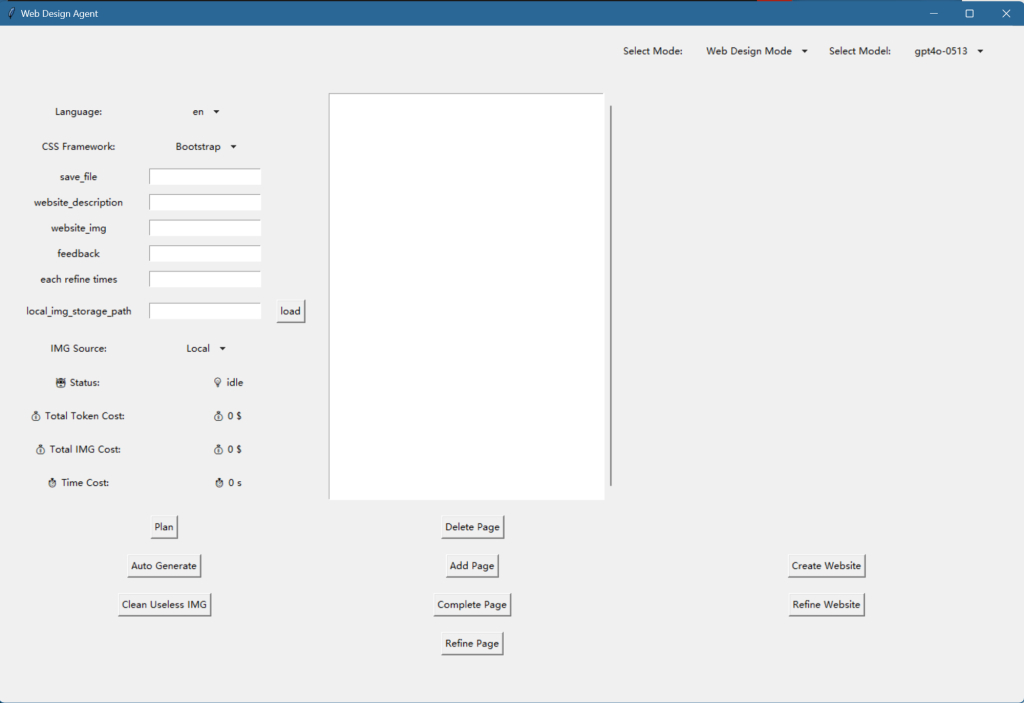The height and width of the screenshot is (703, 1024).
Task: Change model via the gpt4o-0513 dropdown
Action: (948, 51)
